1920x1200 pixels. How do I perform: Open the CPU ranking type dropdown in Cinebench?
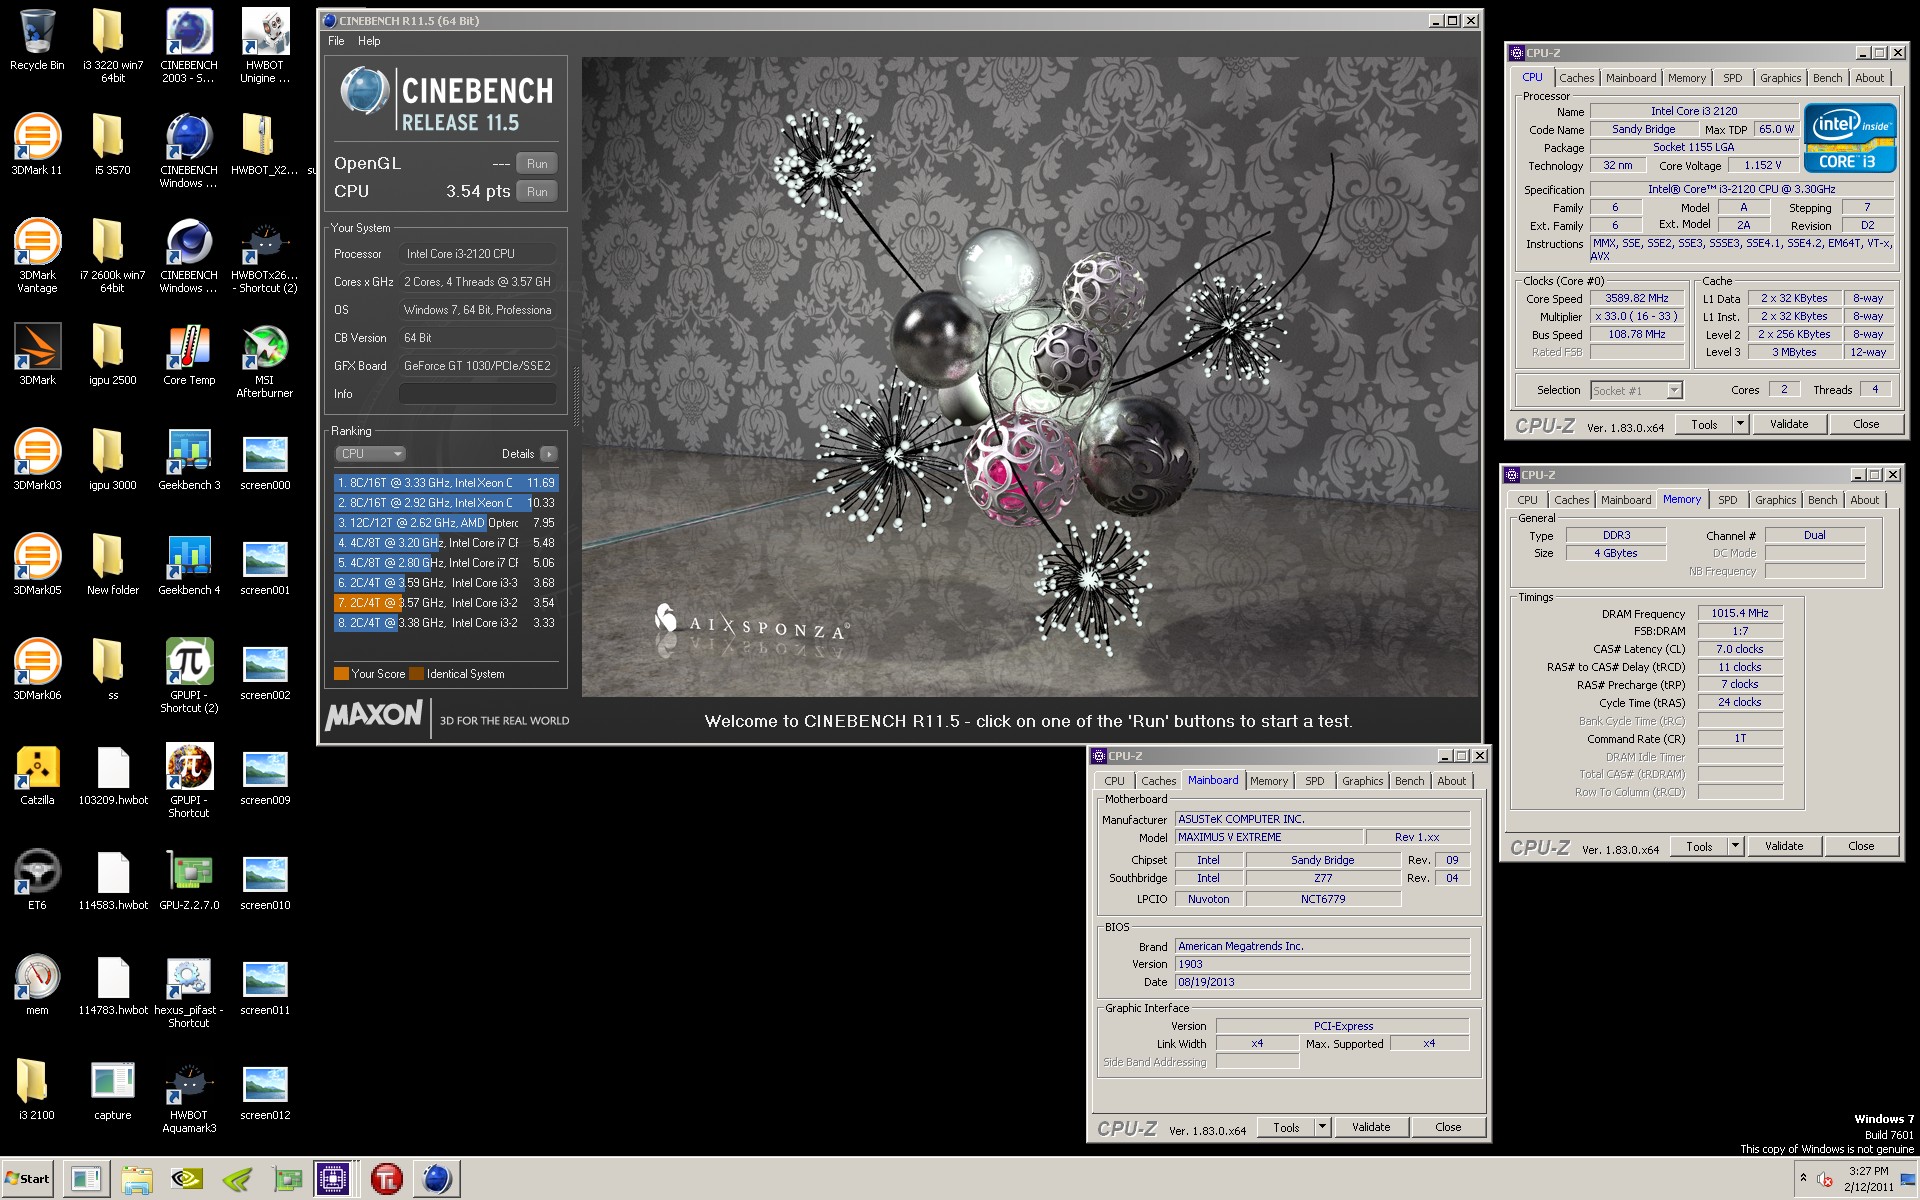pos(370,453)
